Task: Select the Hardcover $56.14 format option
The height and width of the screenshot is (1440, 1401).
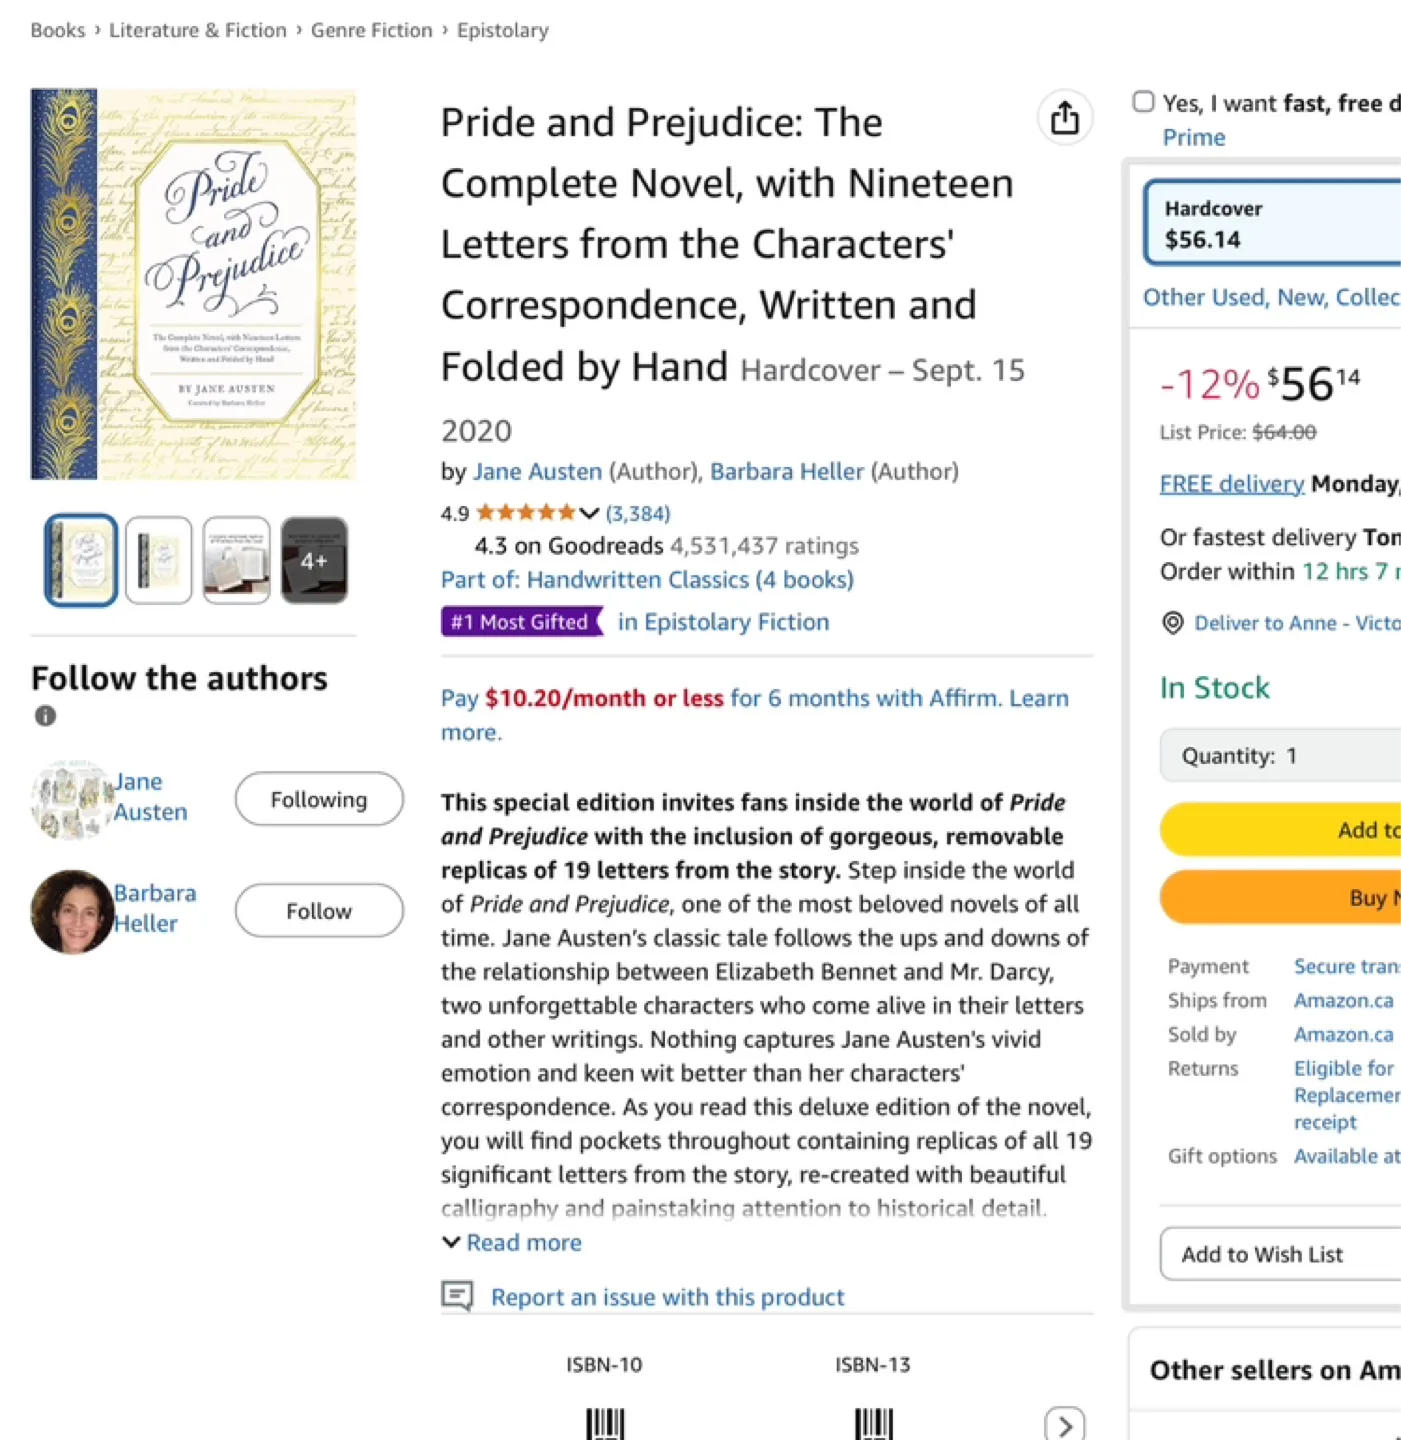Action: [x=1270, y=222]
